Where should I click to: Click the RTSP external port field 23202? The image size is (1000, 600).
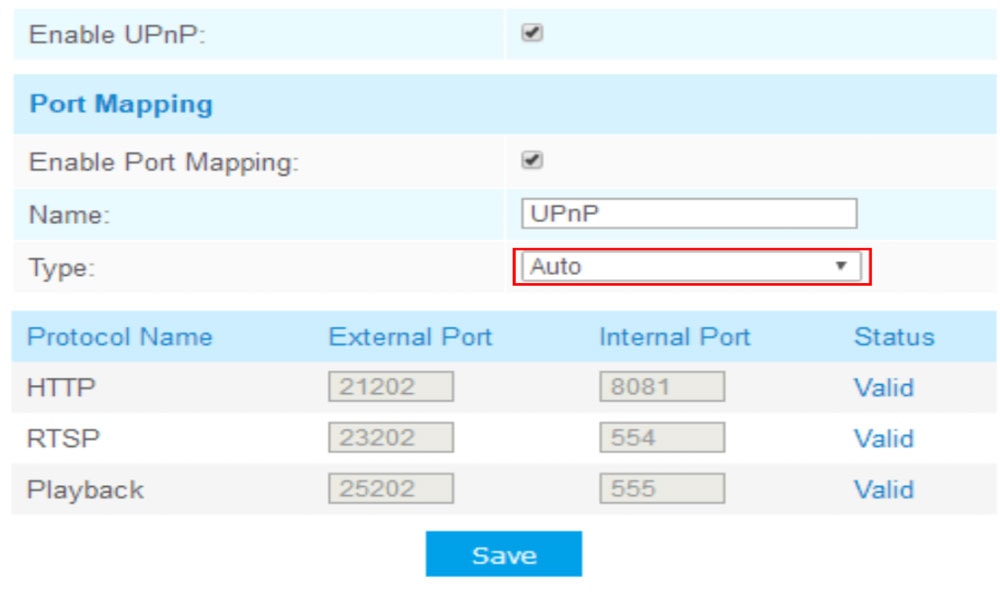[x=391, y=437]
